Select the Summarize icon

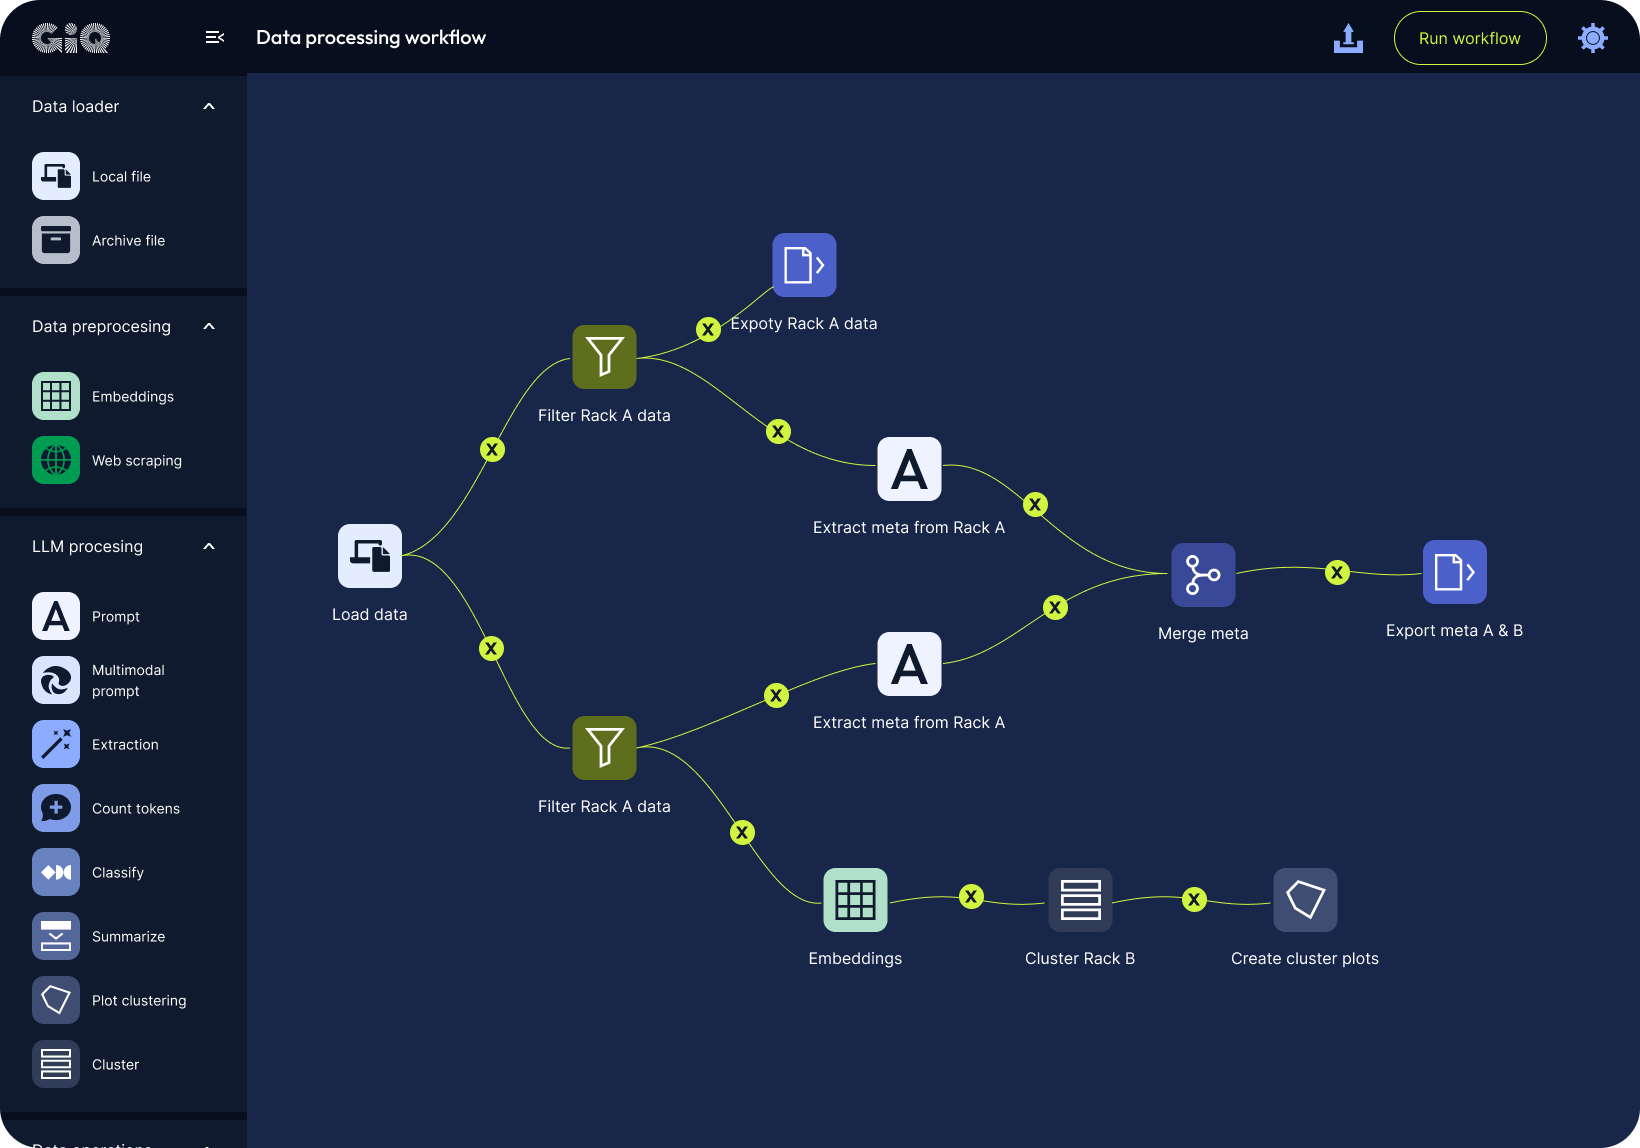click(x=56, y=936)
